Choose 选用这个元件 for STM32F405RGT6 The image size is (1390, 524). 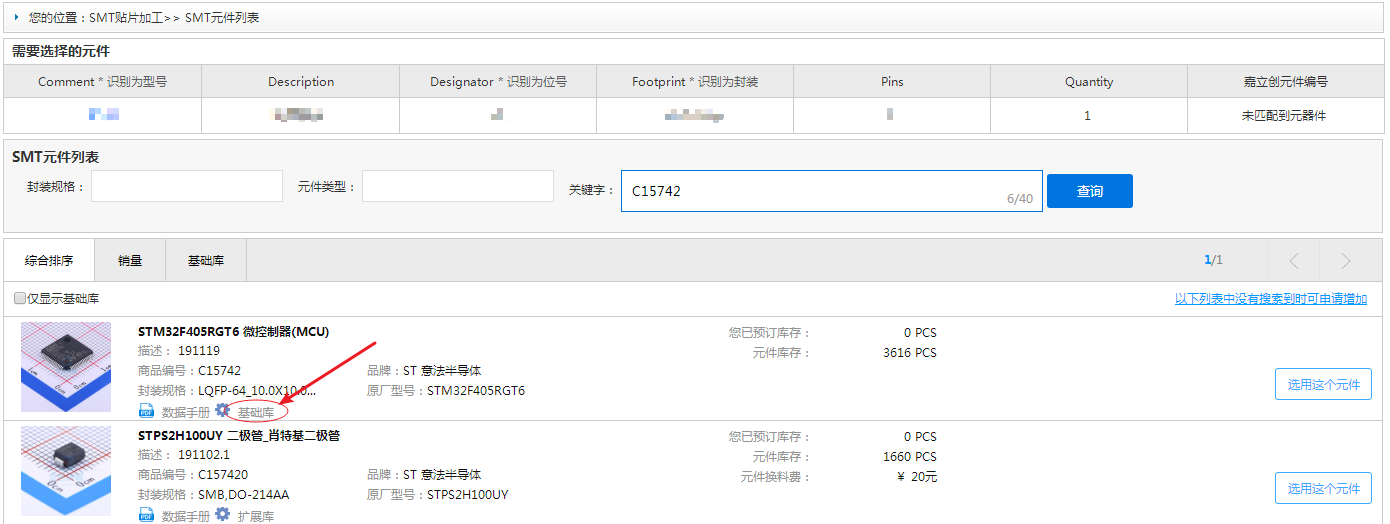coord(1323,384)
